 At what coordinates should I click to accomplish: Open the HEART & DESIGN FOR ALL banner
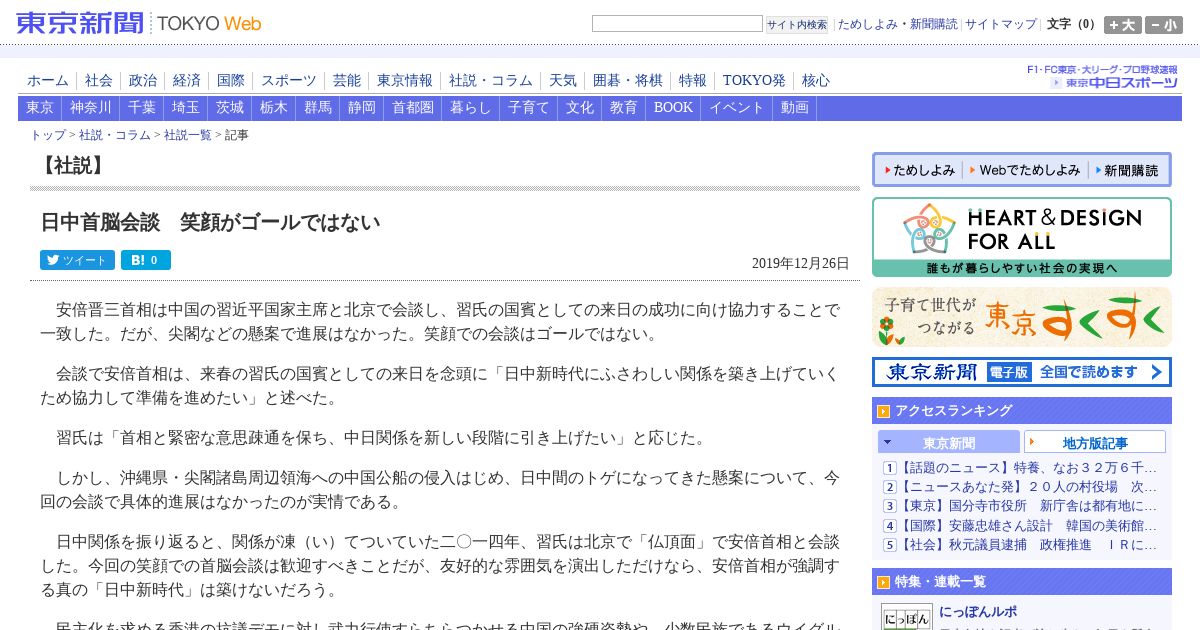(1021, 237)
